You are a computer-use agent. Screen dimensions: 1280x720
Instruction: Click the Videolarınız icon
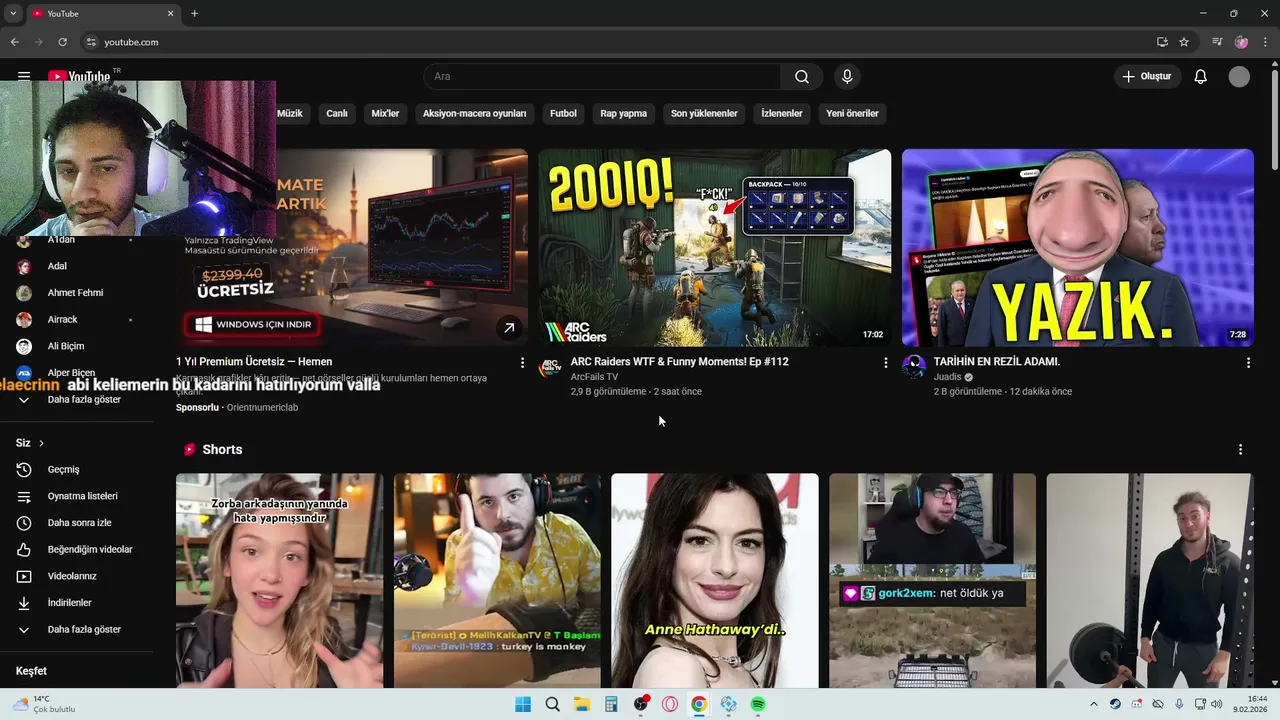[x=24, y=576]
